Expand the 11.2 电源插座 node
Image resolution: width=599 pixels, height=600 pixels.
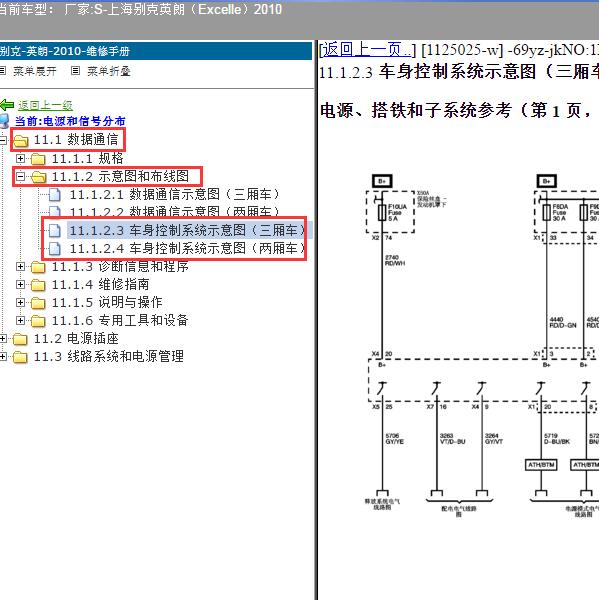2,338
